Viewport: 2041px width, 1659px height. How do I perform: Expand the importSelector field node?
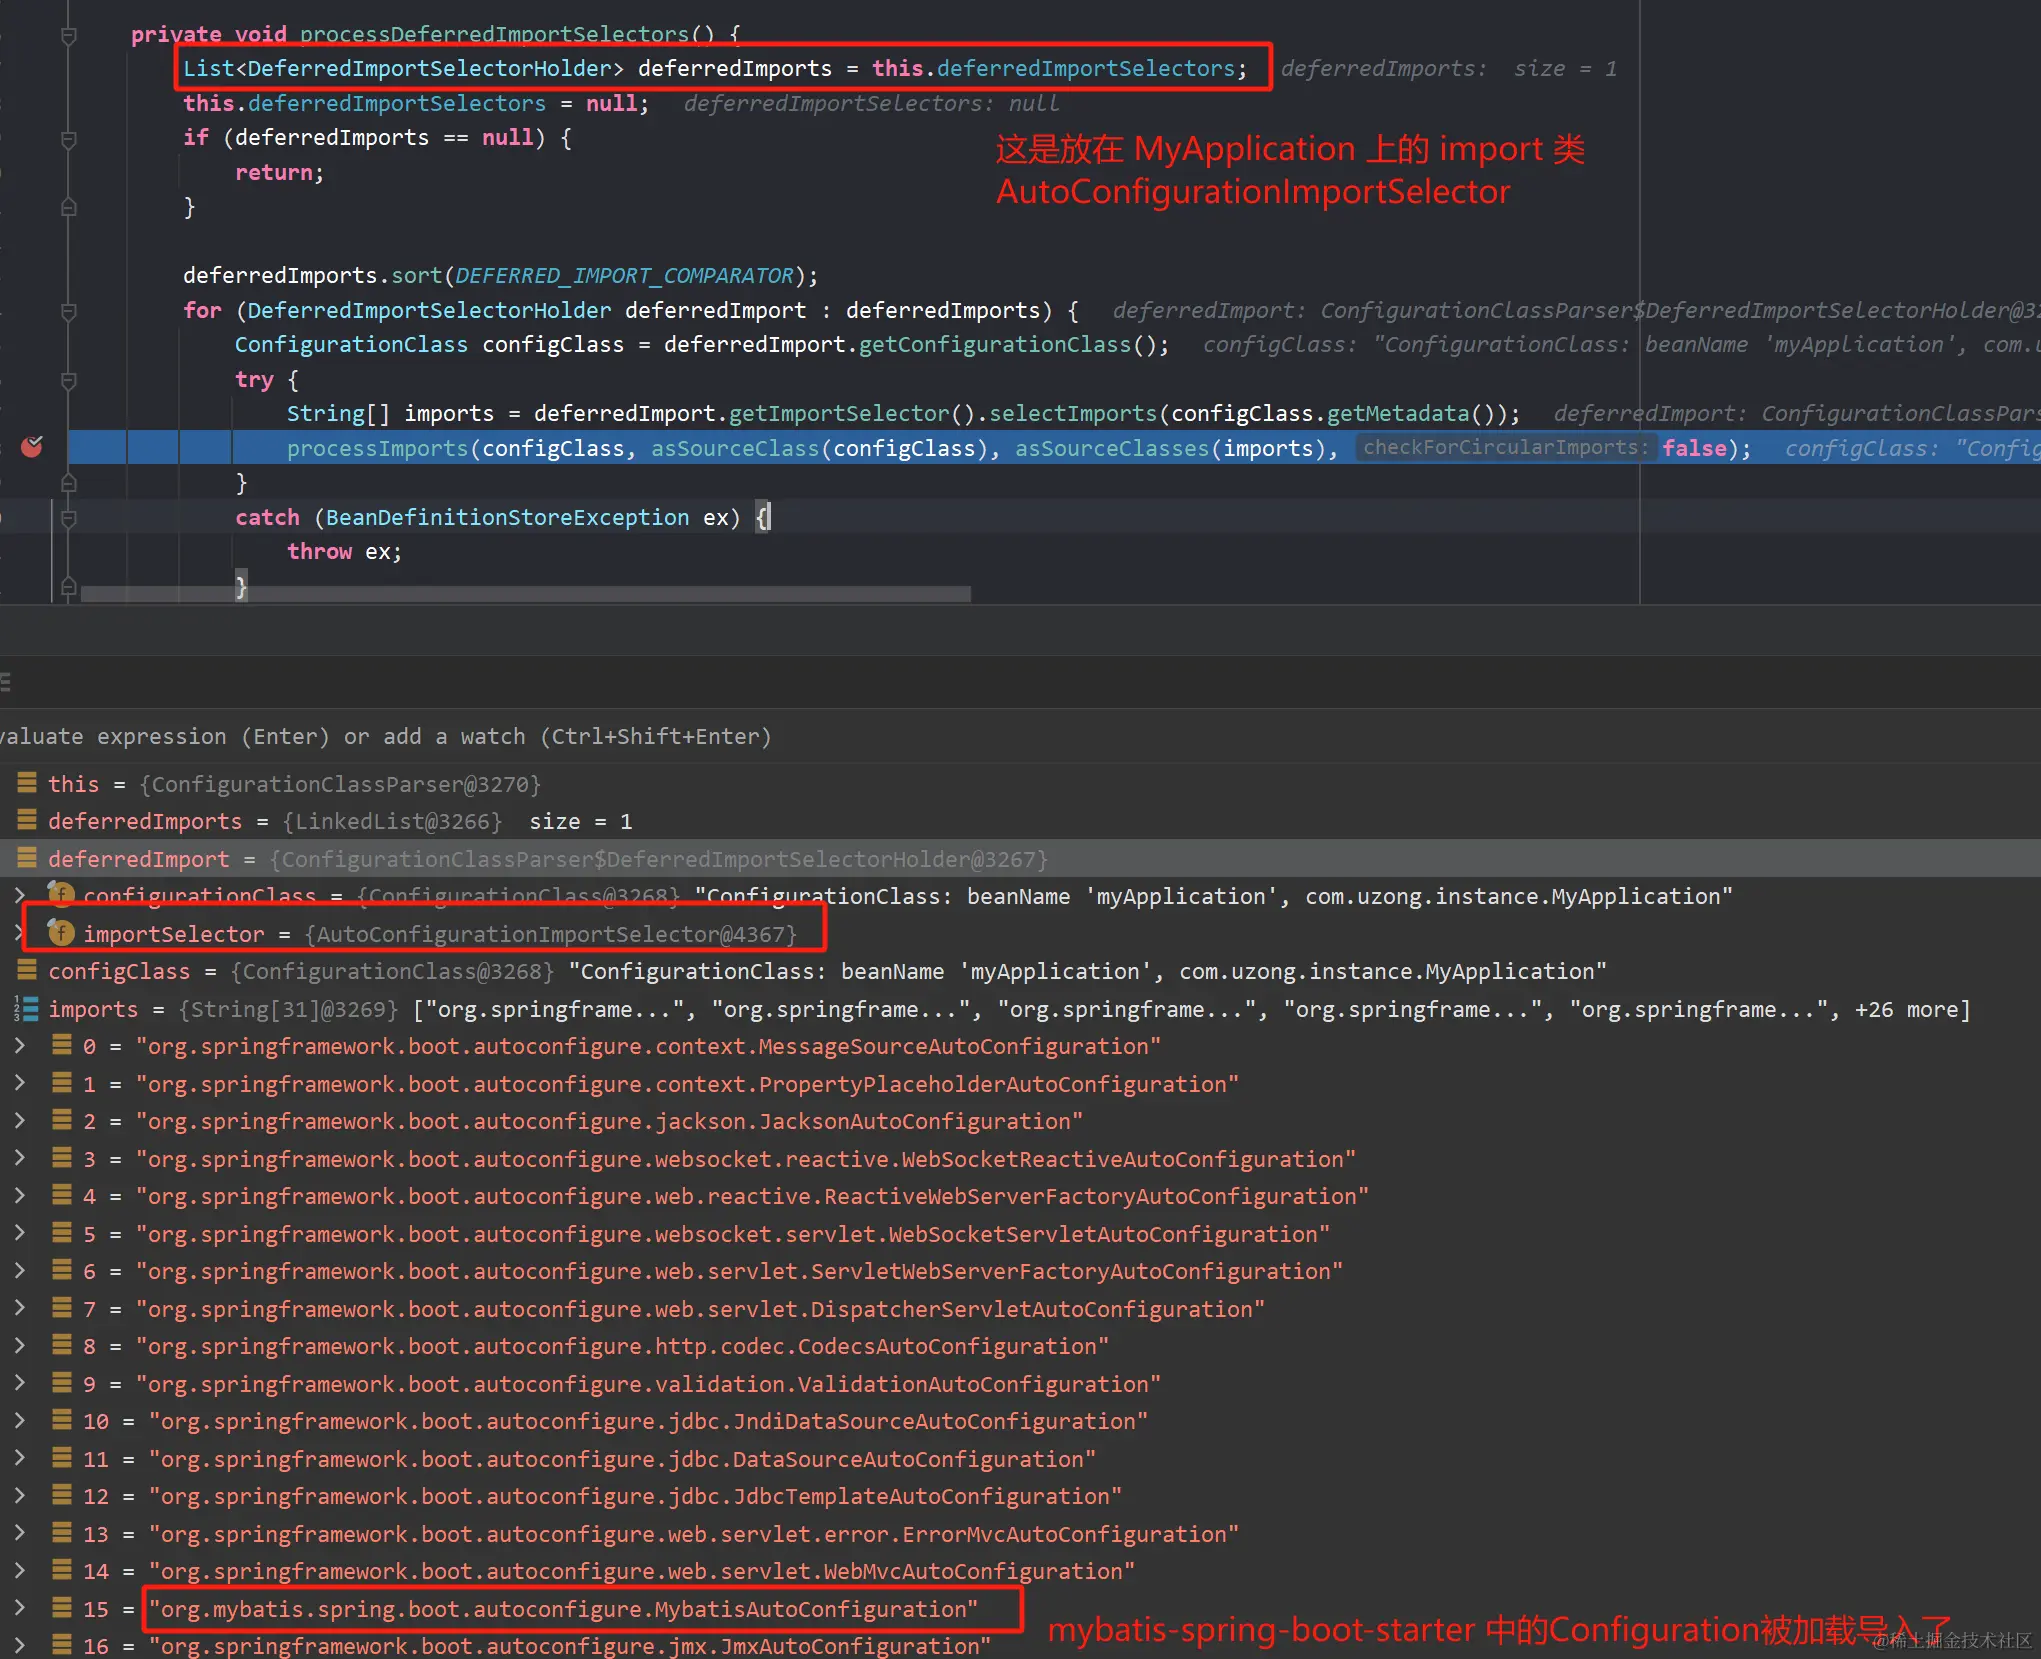19,933
